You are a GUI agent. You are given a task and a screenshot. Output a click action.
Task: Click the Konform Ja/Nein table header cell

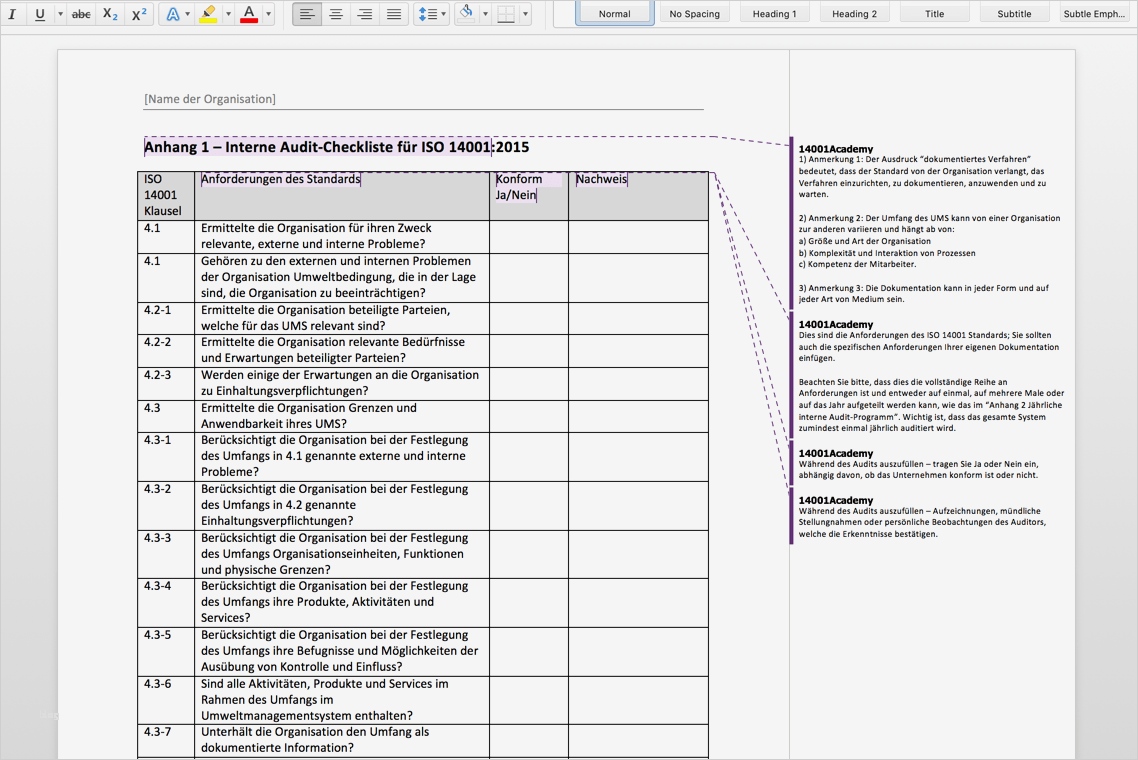coord(528,195)
